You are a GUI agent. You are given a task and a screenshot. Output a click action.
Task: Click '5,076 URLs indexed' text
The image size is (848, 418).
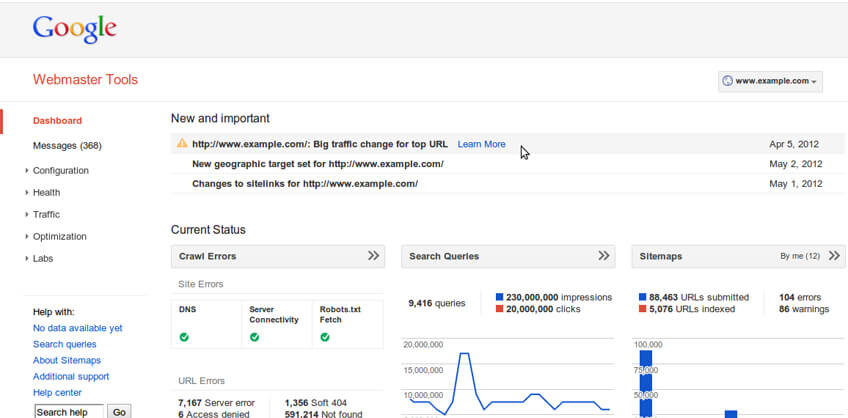pos(692,309)
